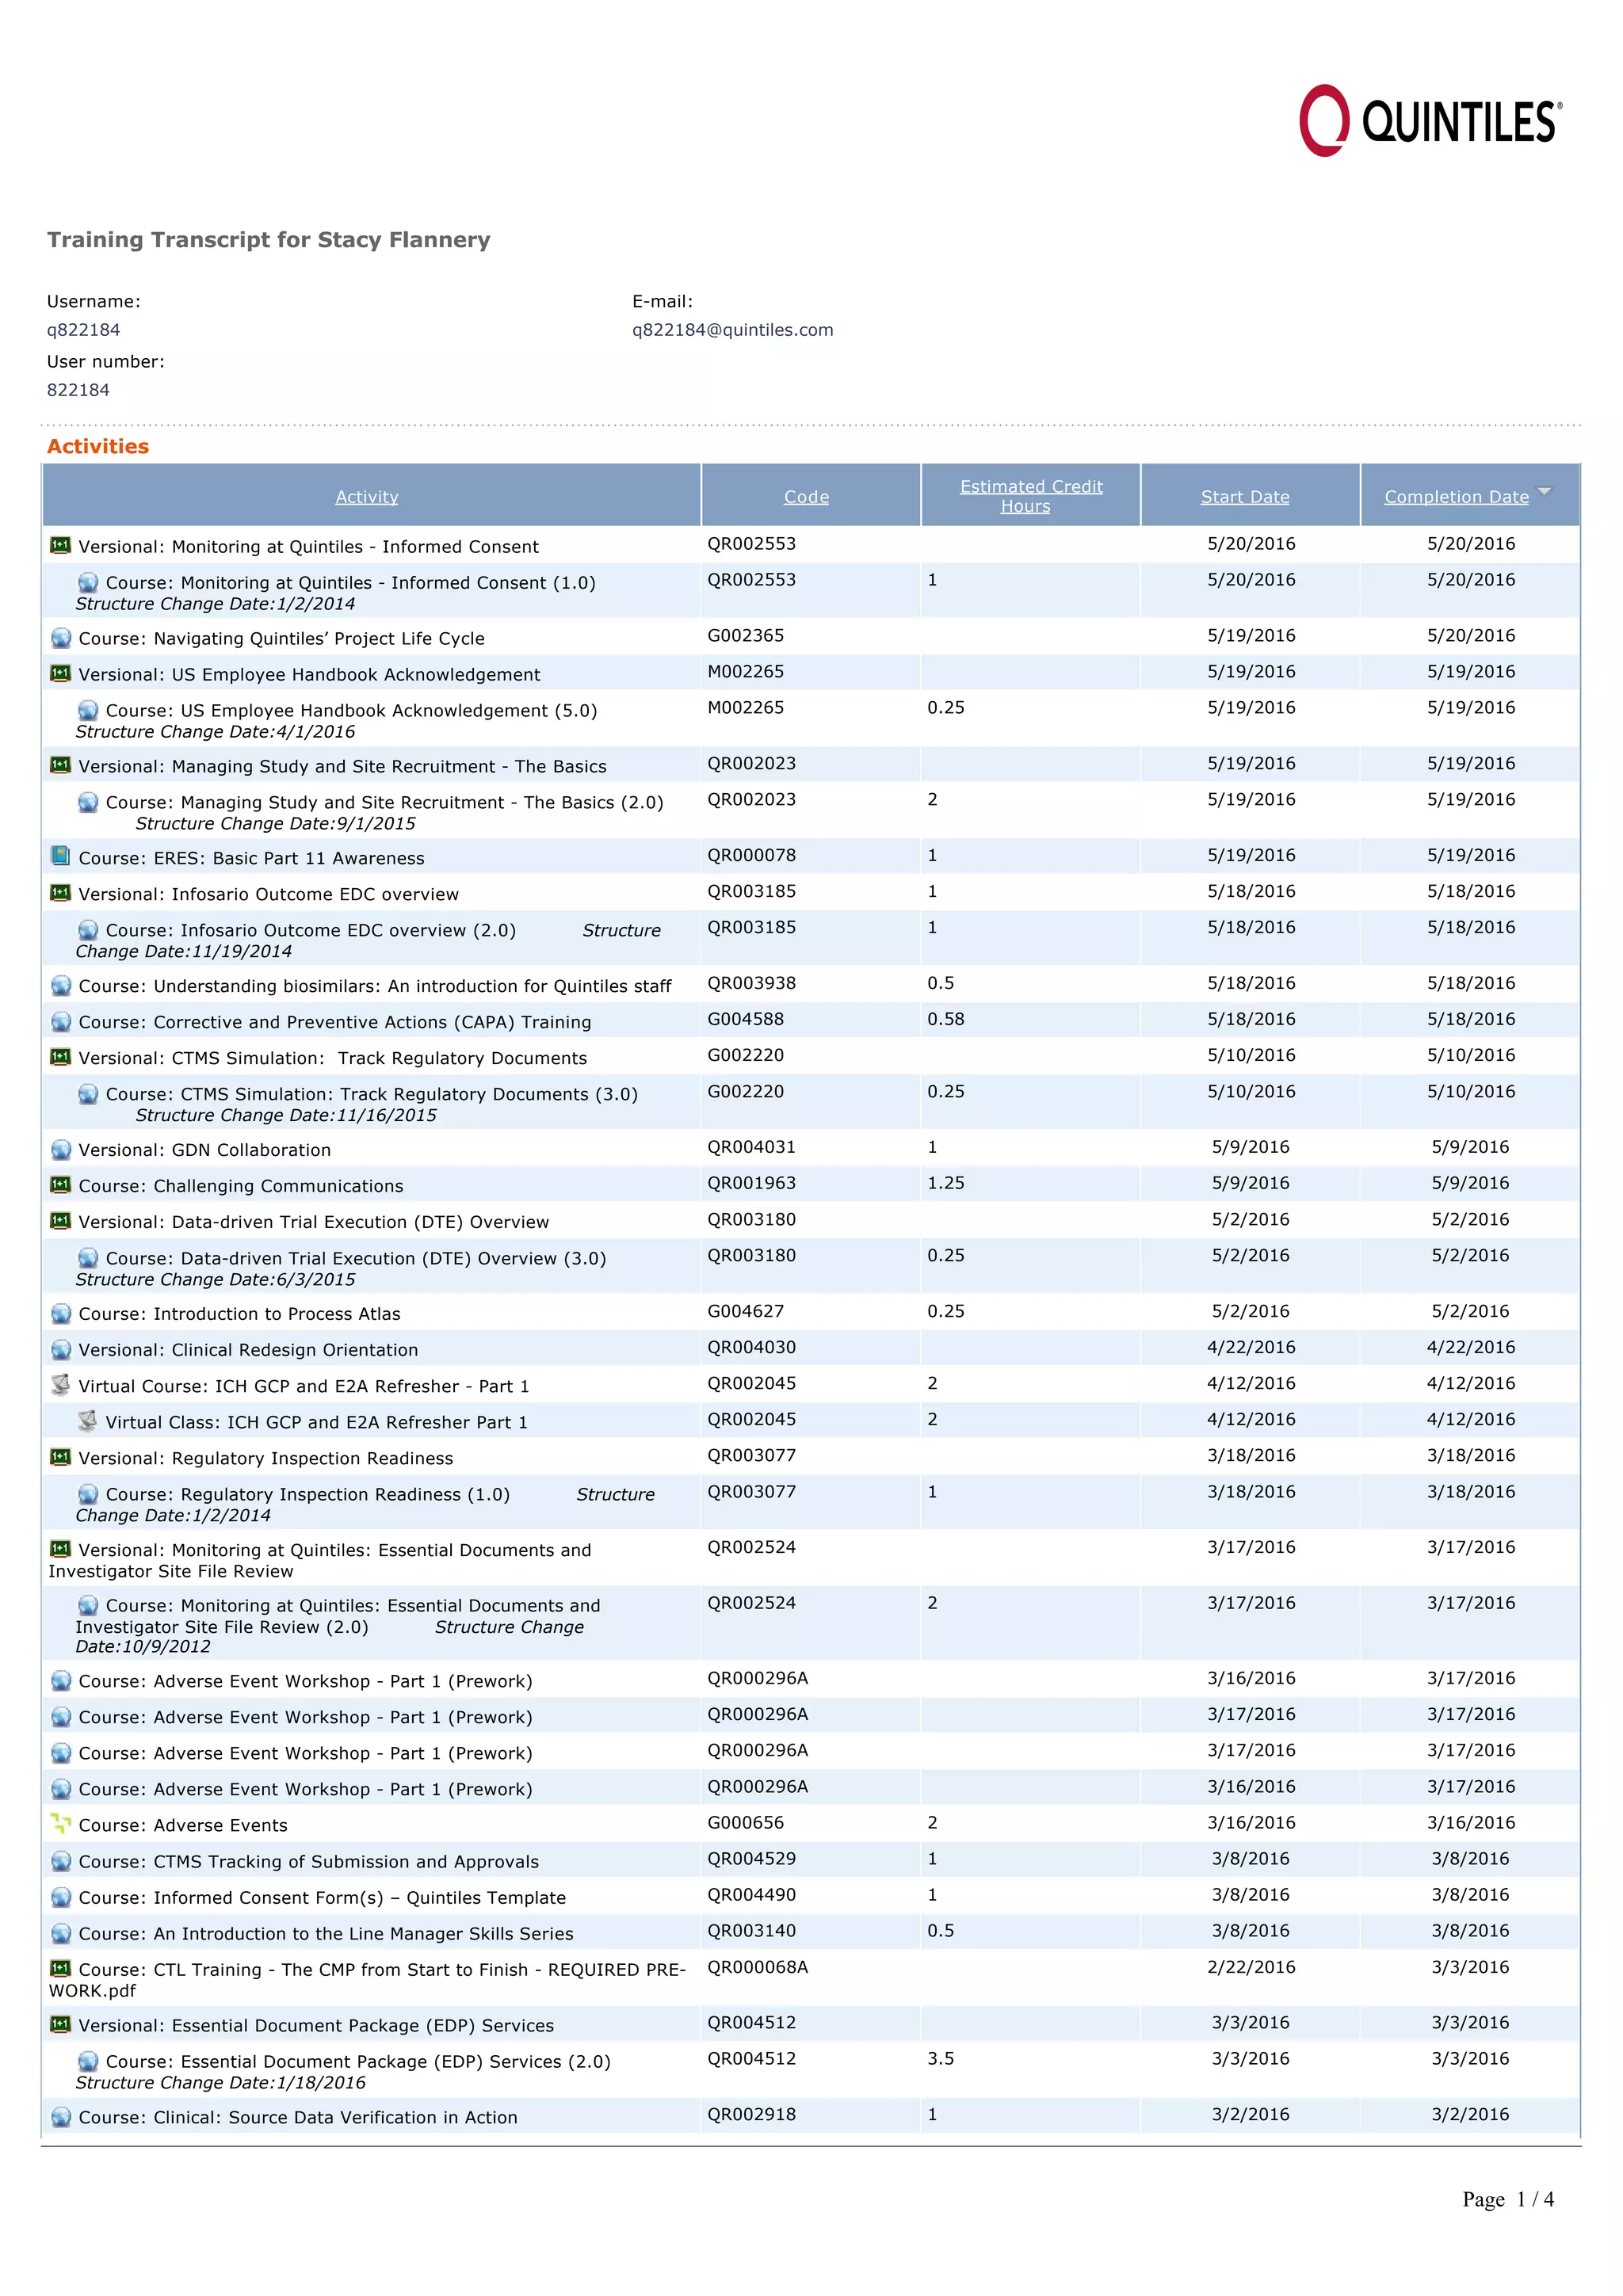Sort table by Code column header
Screen dimensions: 1623x2296
806,497
